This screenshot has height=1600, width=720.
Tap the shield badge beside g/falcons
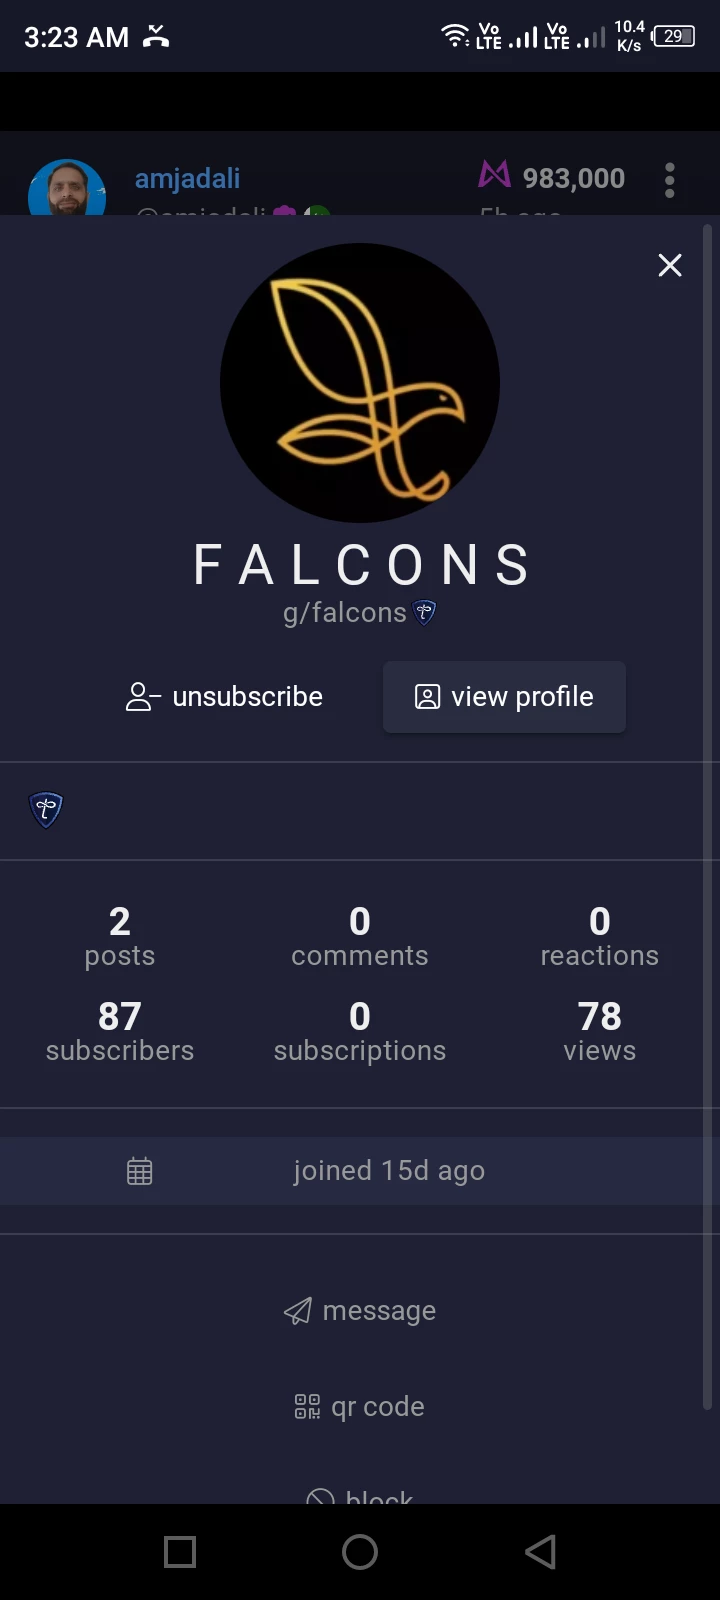pyautogui.click(x=425, y=612)
